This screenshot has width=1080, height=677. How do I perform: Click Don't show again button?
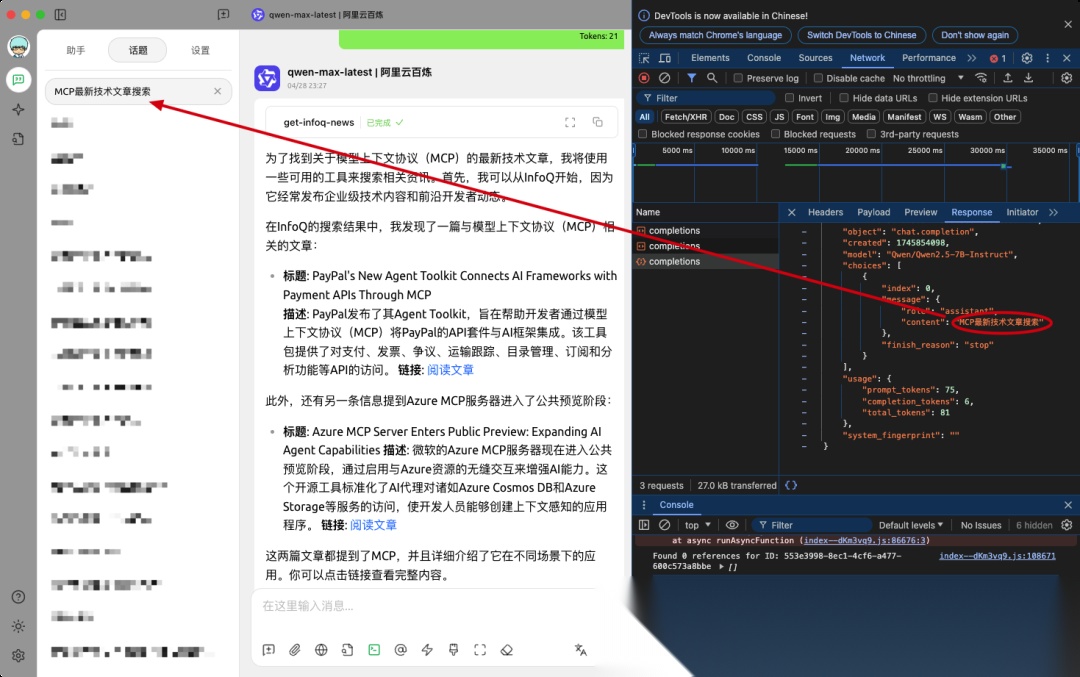pos(975,35)
